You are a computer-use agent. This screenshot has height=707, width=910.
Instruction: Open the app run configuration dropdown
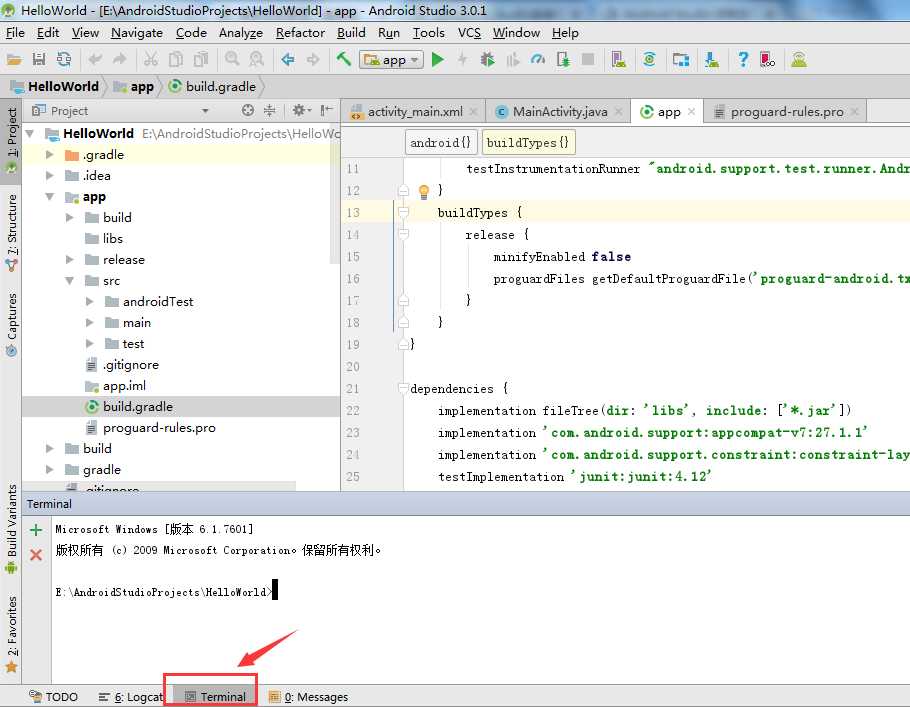click(392, 60)
